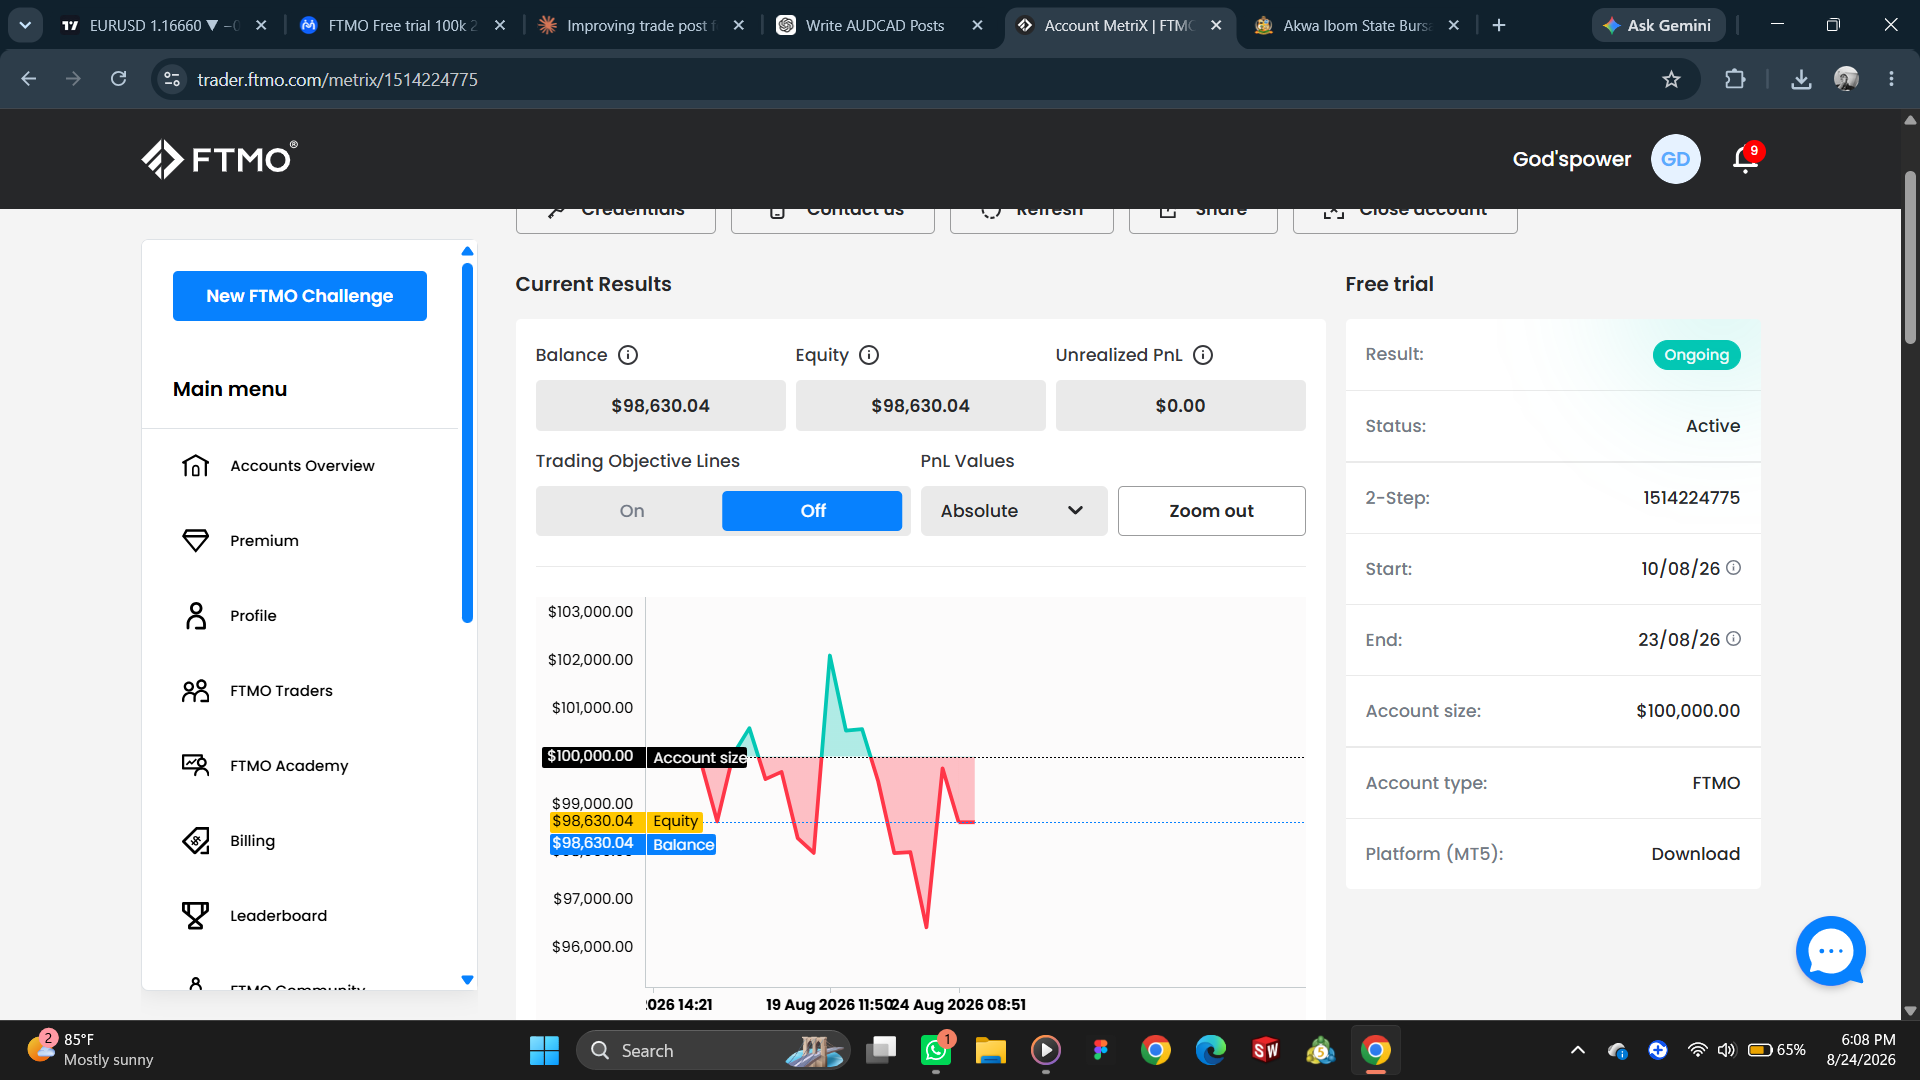Click info icon beside Start date

(x=1734, y=568)
